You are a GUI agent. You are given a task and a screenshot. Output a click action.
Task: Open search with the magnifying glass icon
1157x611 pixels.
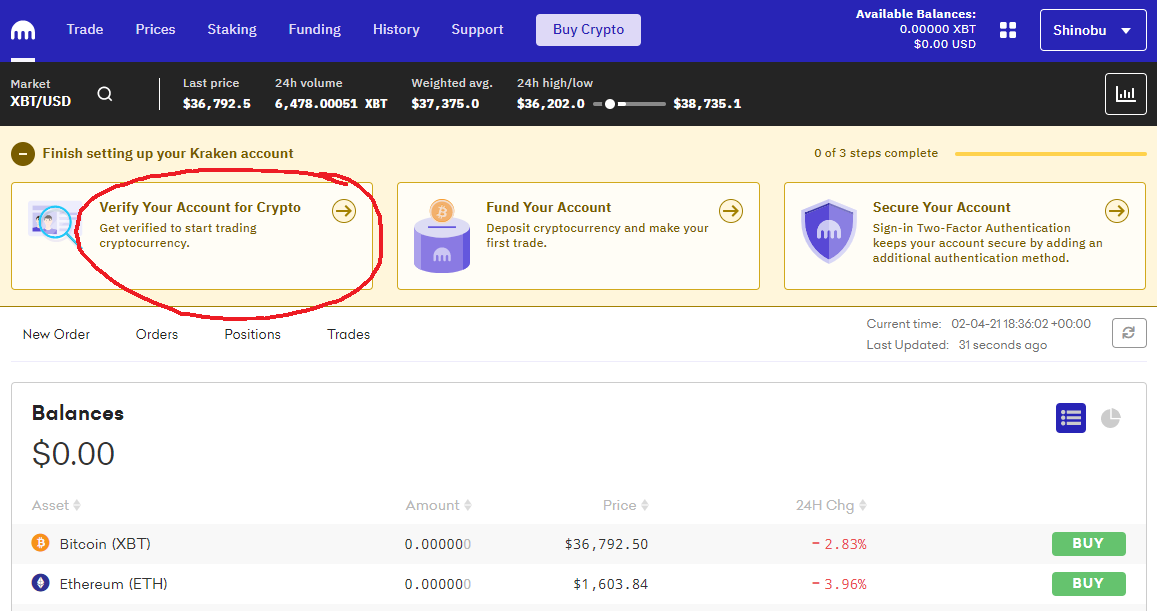tap(104, 92)
